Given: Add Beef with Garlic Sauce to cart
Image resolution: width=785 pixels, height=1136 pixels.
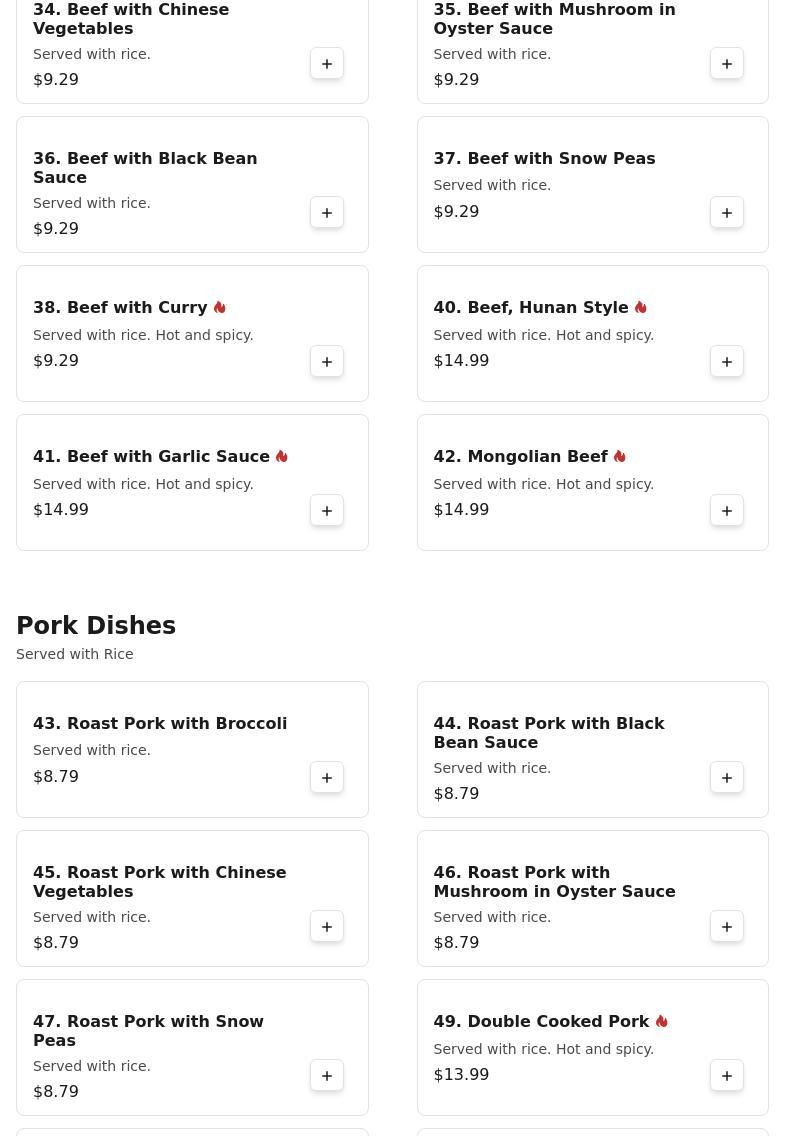Looking at the screenshot, I should pos(327,511).
